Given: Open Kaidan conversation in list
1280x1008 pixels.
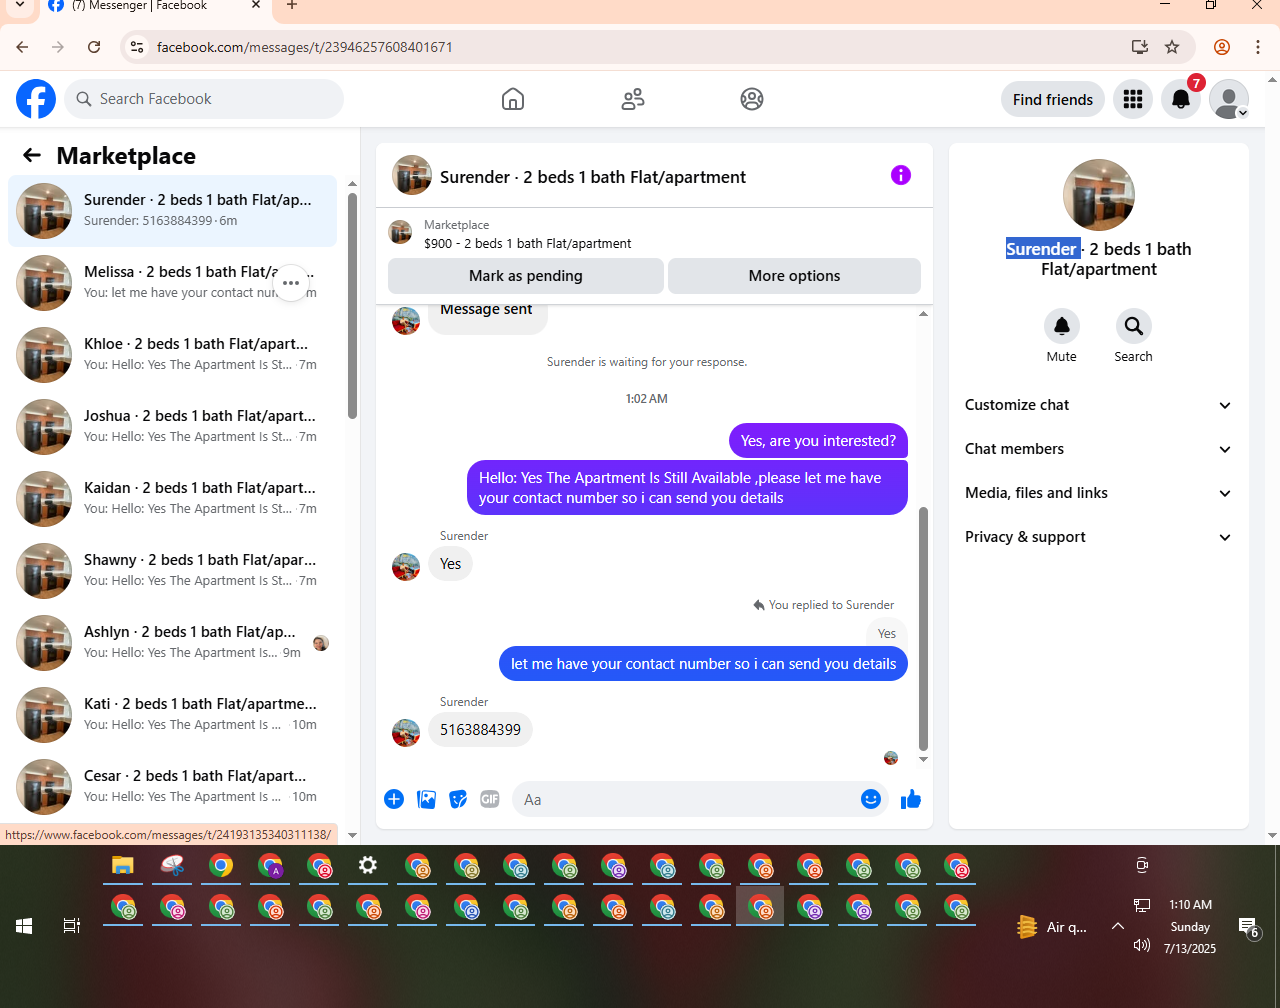Looking at the screenshot, I should coord(172,499).
